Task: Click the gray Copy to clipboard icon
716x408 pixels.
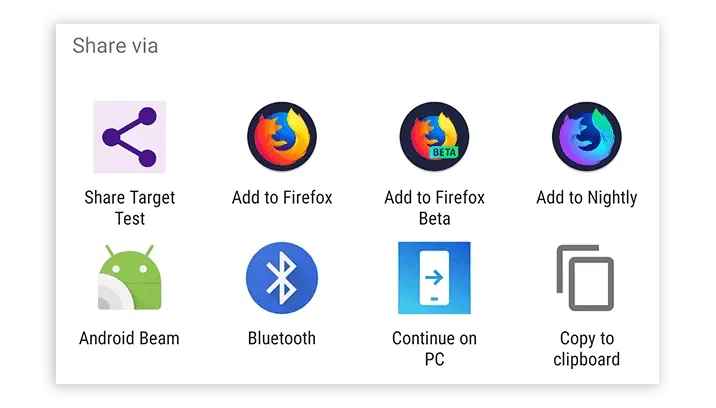Action: point(585,278)
